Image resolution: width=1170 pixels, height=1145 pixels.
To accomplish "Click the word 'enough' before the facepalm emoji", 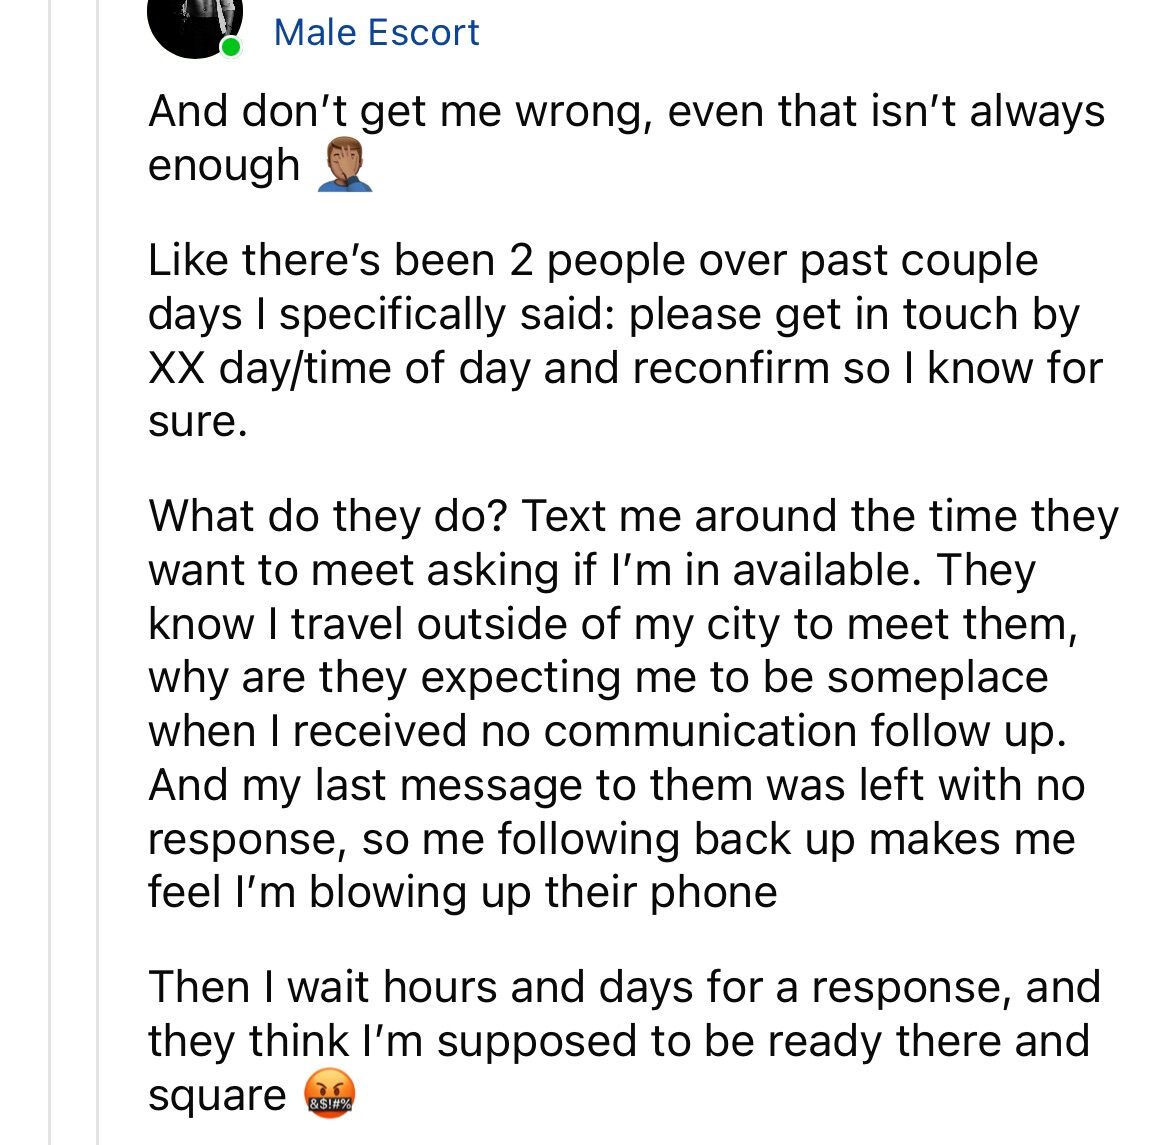I will click(x=224, y=165).
